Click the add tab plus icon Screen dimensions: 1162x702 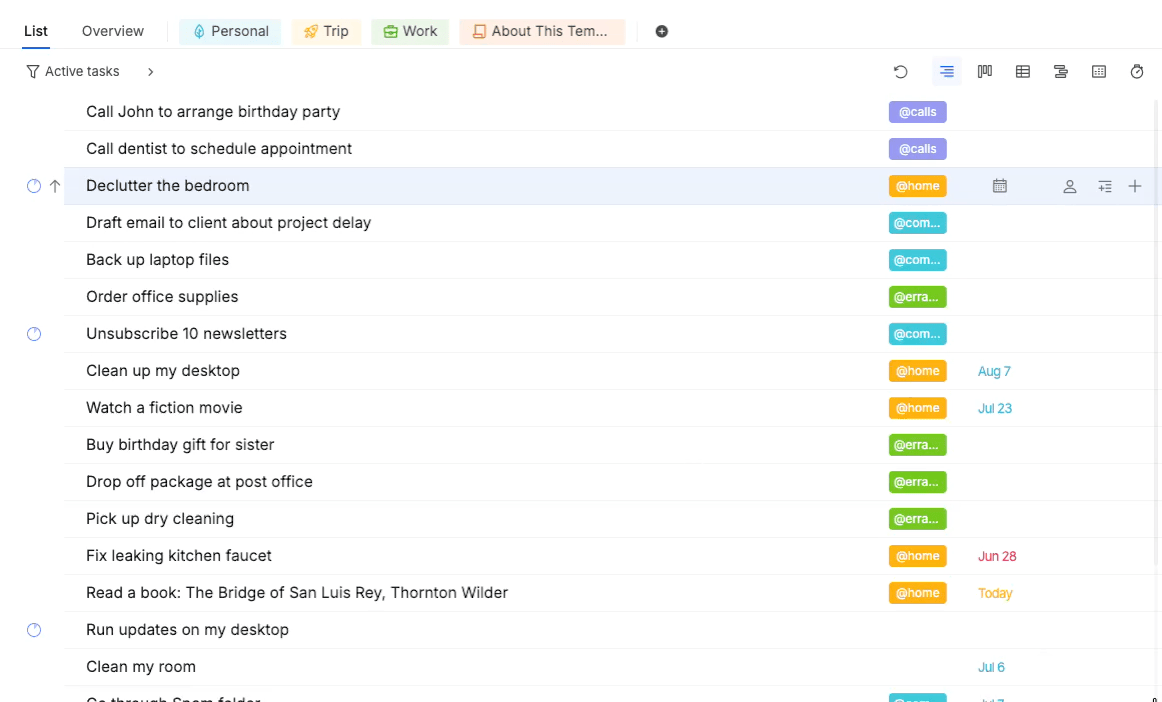click(662, 31)
